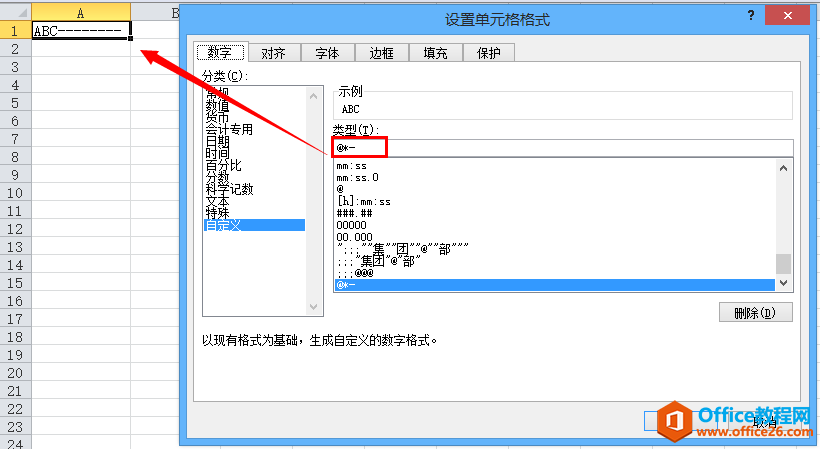820x449 pixels.
Task: Click cell A3 in the spreadsheet
Action: pos(81,67)
